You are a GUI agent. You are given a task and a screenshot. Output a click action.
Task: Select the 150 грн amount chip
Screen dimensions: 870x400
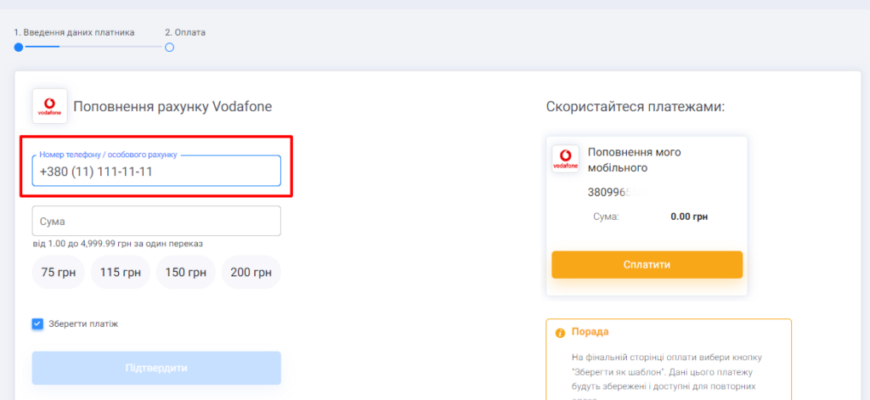pyautogui.click(x=185, y=272)
